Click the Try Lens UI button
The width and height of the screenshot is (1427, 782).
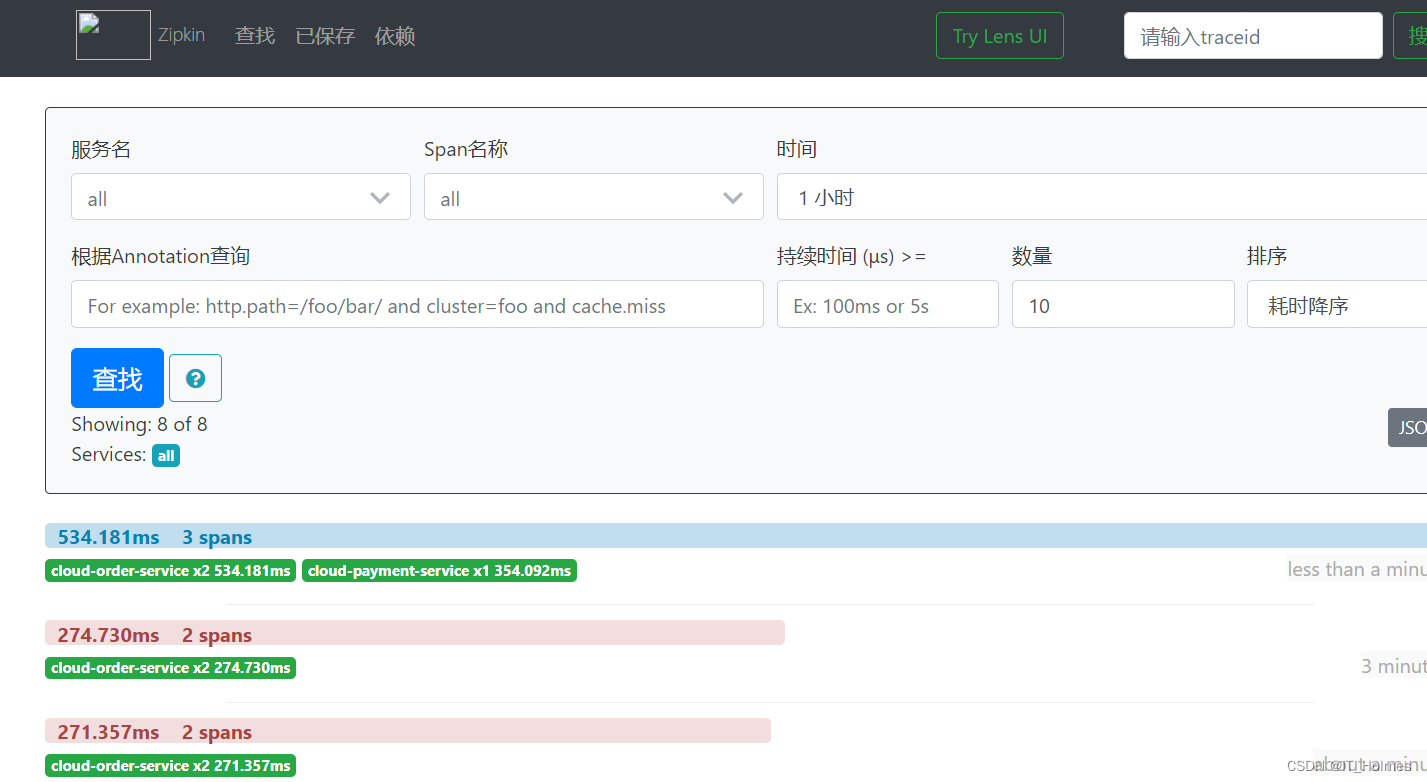point(999,36)
